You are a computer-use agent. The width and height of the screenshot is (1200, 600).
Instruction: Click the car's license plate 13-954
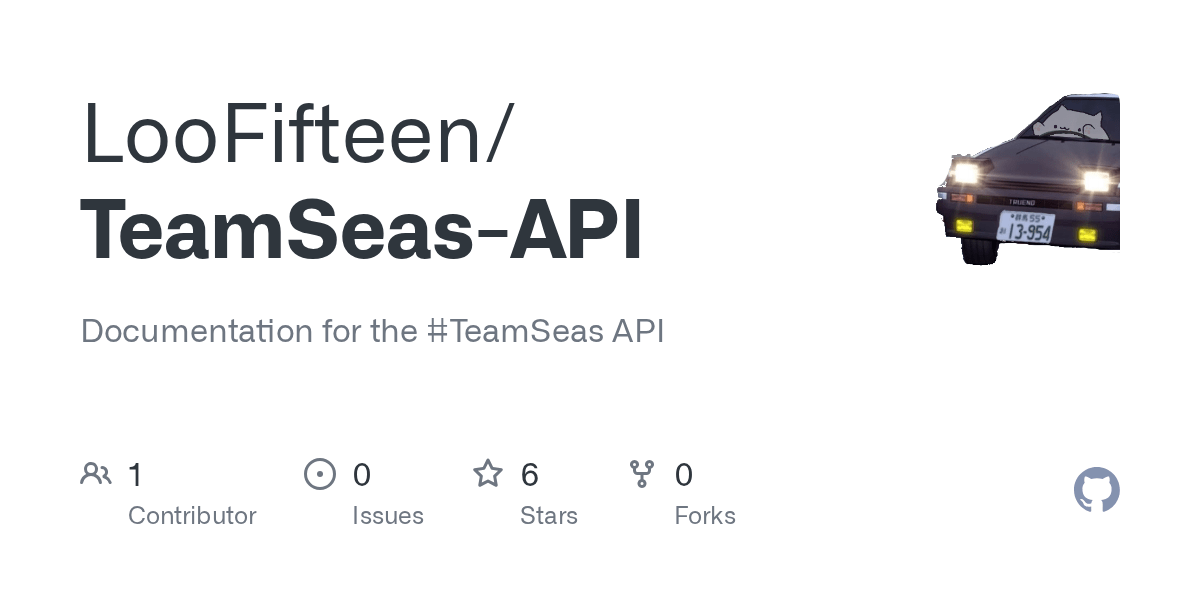[1027, 229]
